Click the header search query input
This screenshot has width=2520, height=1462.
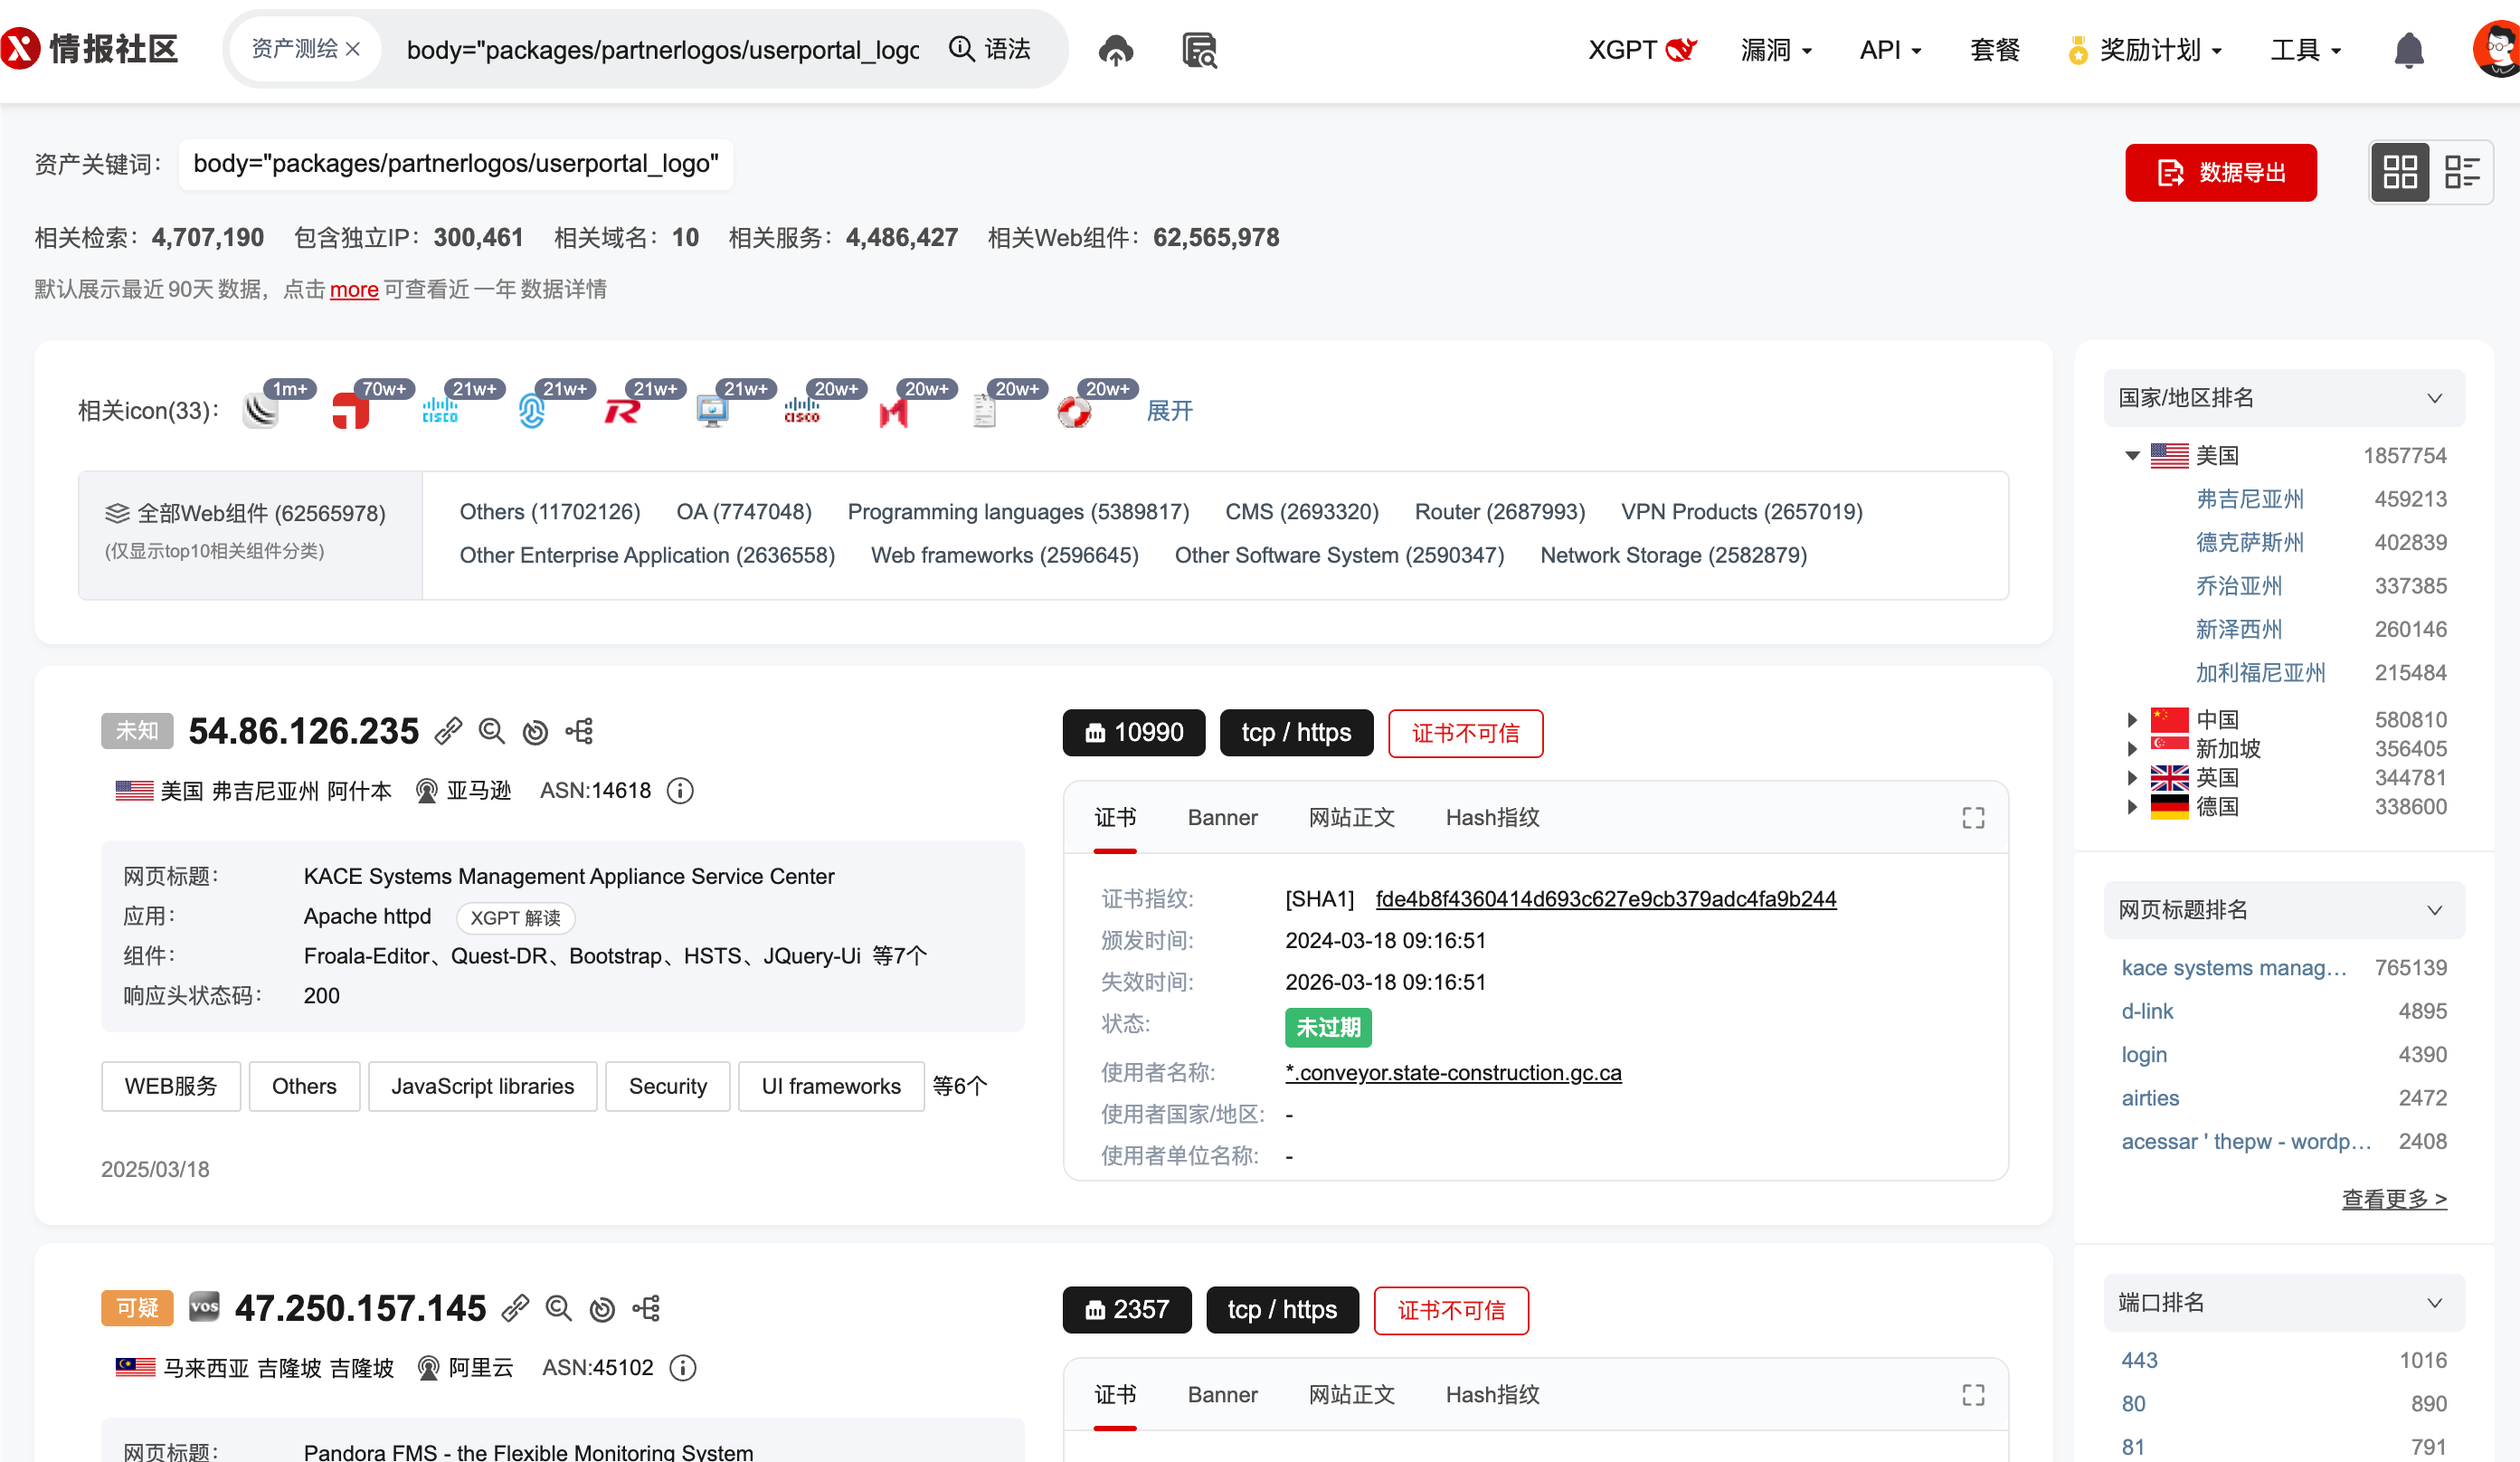pos(662,49)
